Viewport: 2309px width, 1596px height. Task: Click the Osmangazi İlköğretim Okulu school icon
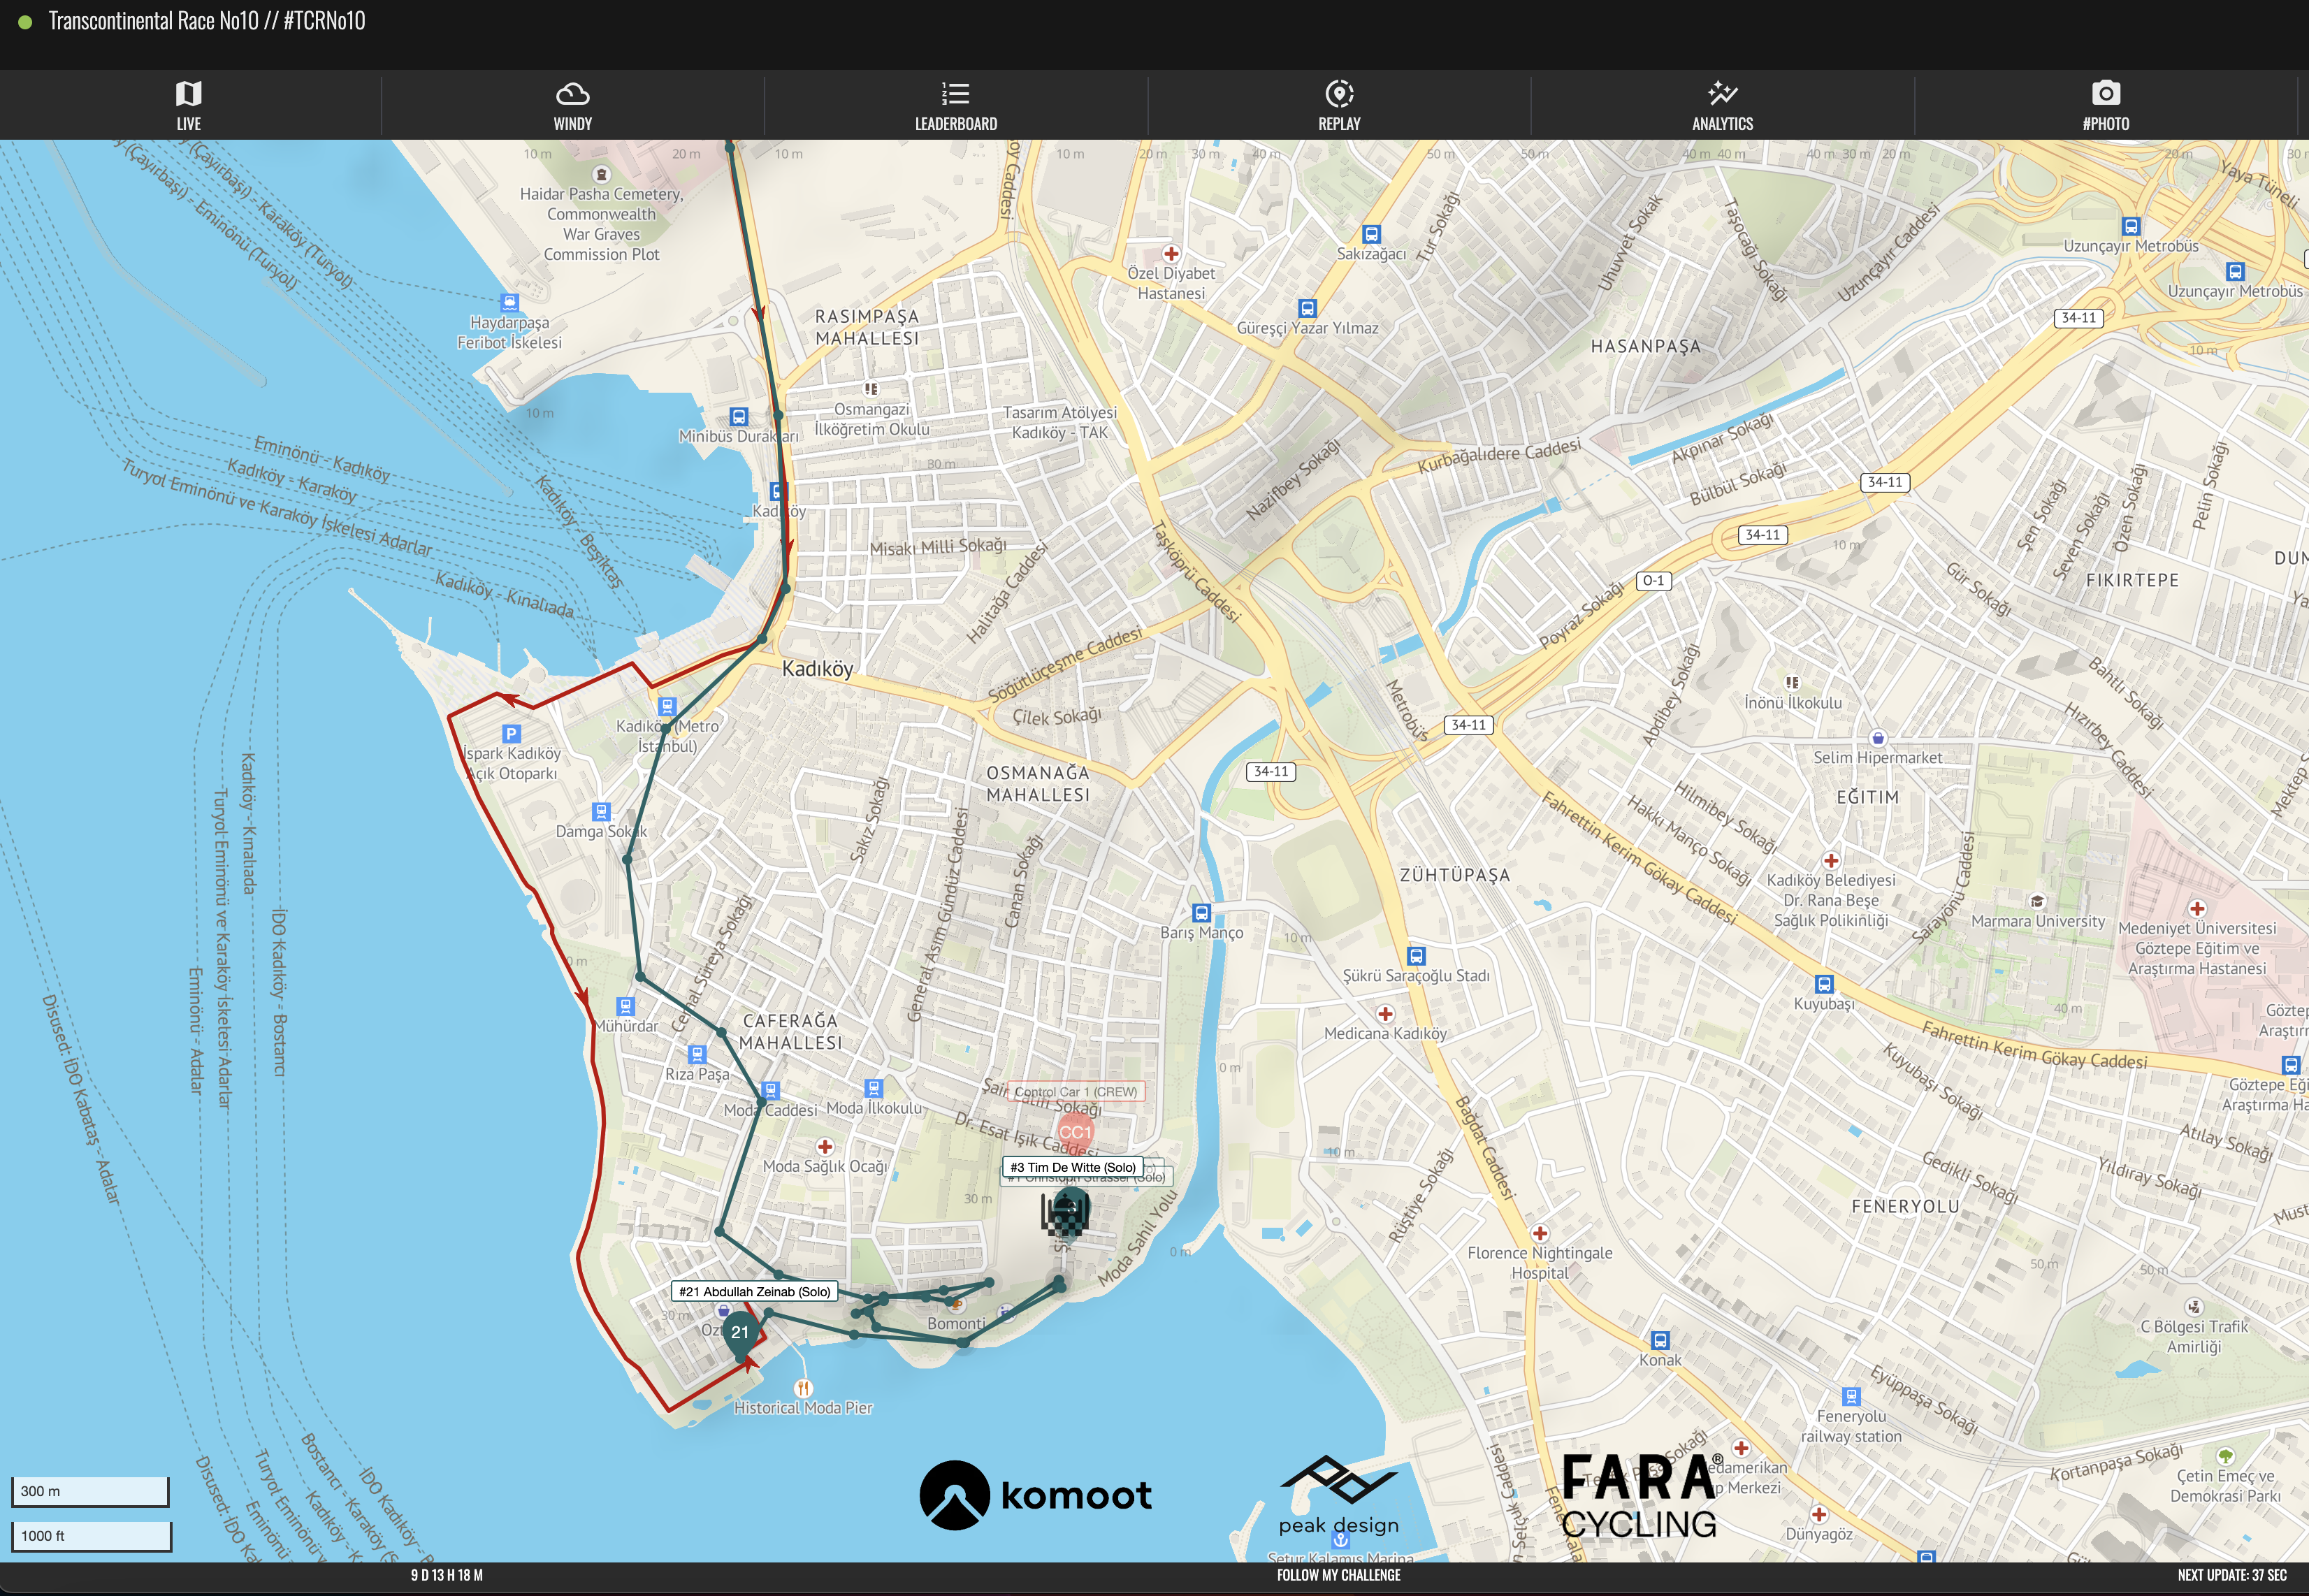[x=871, y=389]
